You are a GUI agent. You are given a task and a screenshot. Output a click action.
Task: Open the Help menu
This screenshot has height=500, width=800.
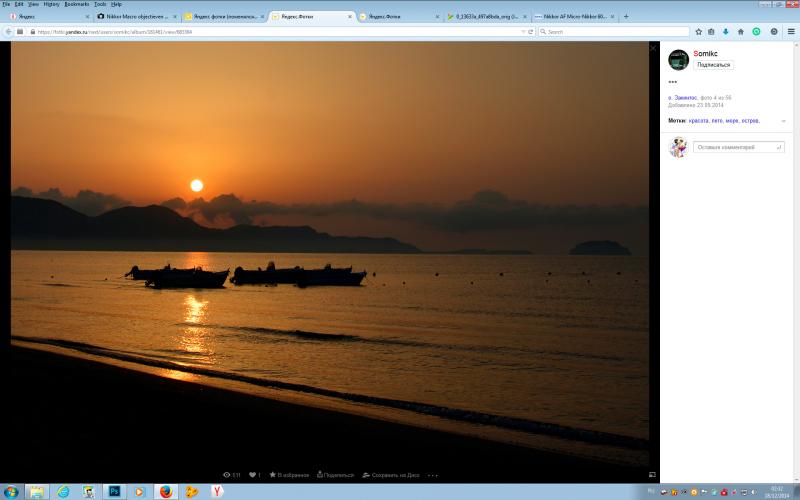[x=116, y=4]
